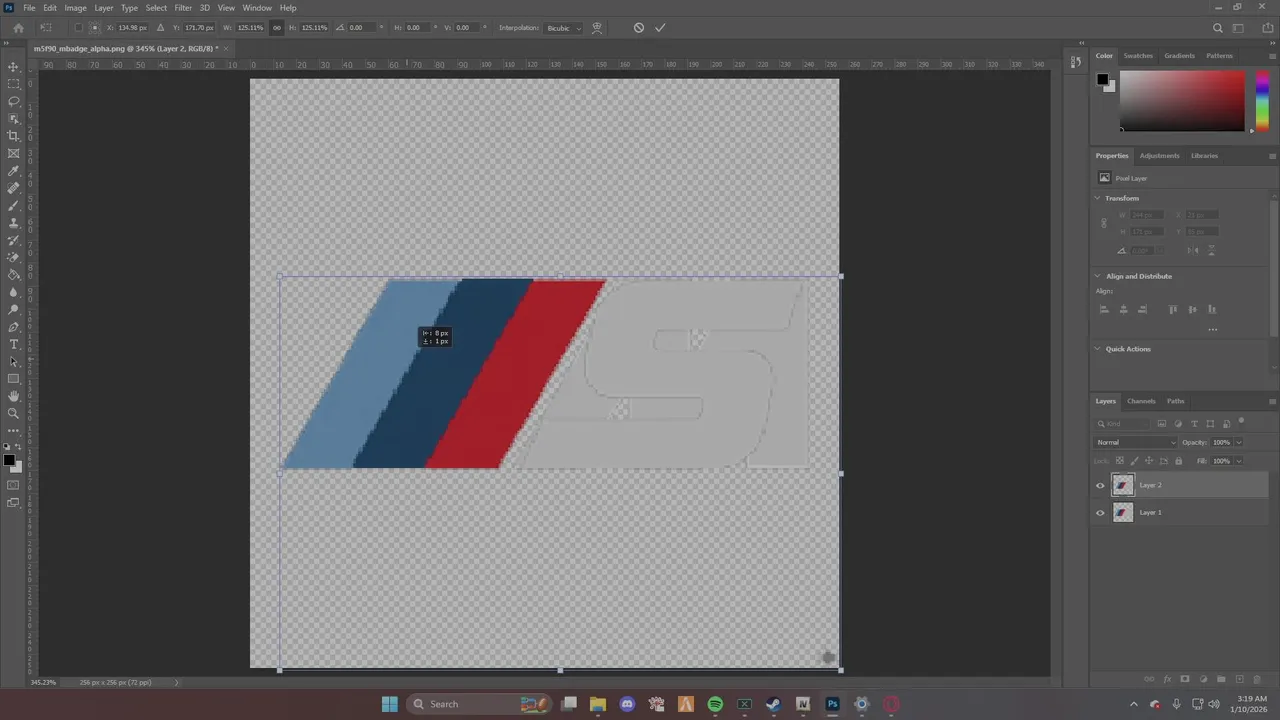The height and width of the screenshot is (720, 1280).
Task: Open the search icon at top right
Action: [1217, 28]
